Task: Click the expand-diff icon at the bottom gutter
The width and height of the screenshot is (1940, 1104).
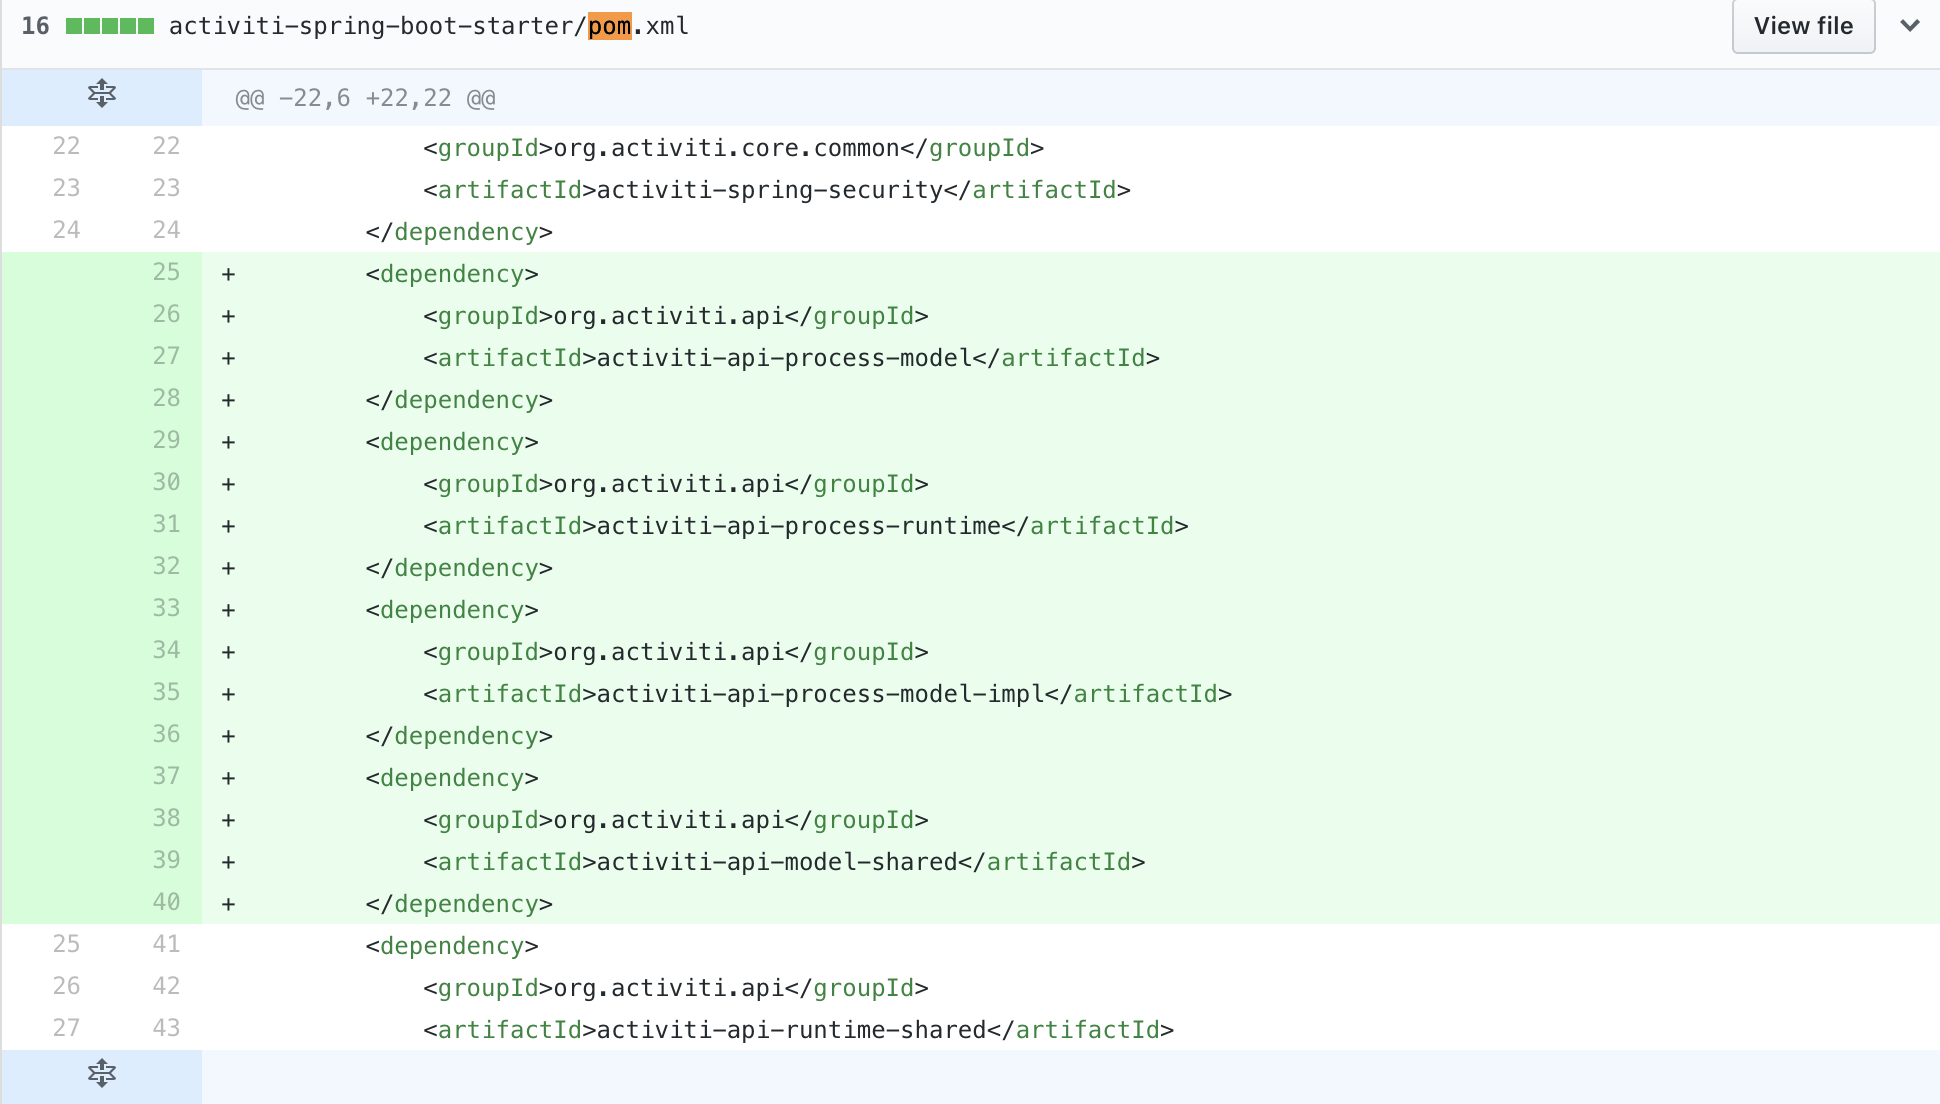Action: coord(101,1073)
